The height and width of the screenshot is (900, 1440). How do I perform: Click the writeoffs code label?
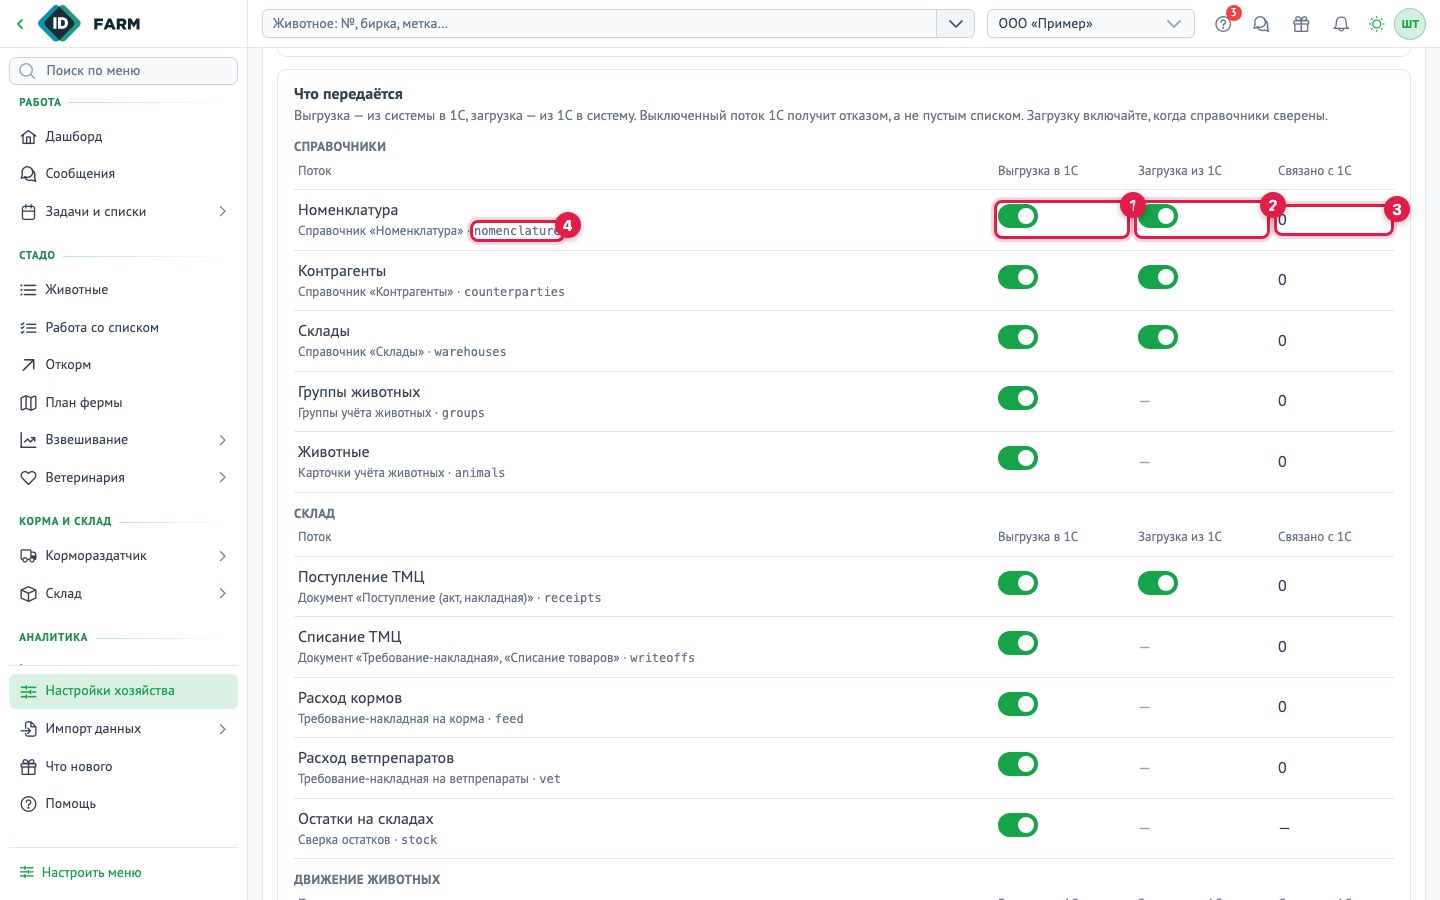662,658
